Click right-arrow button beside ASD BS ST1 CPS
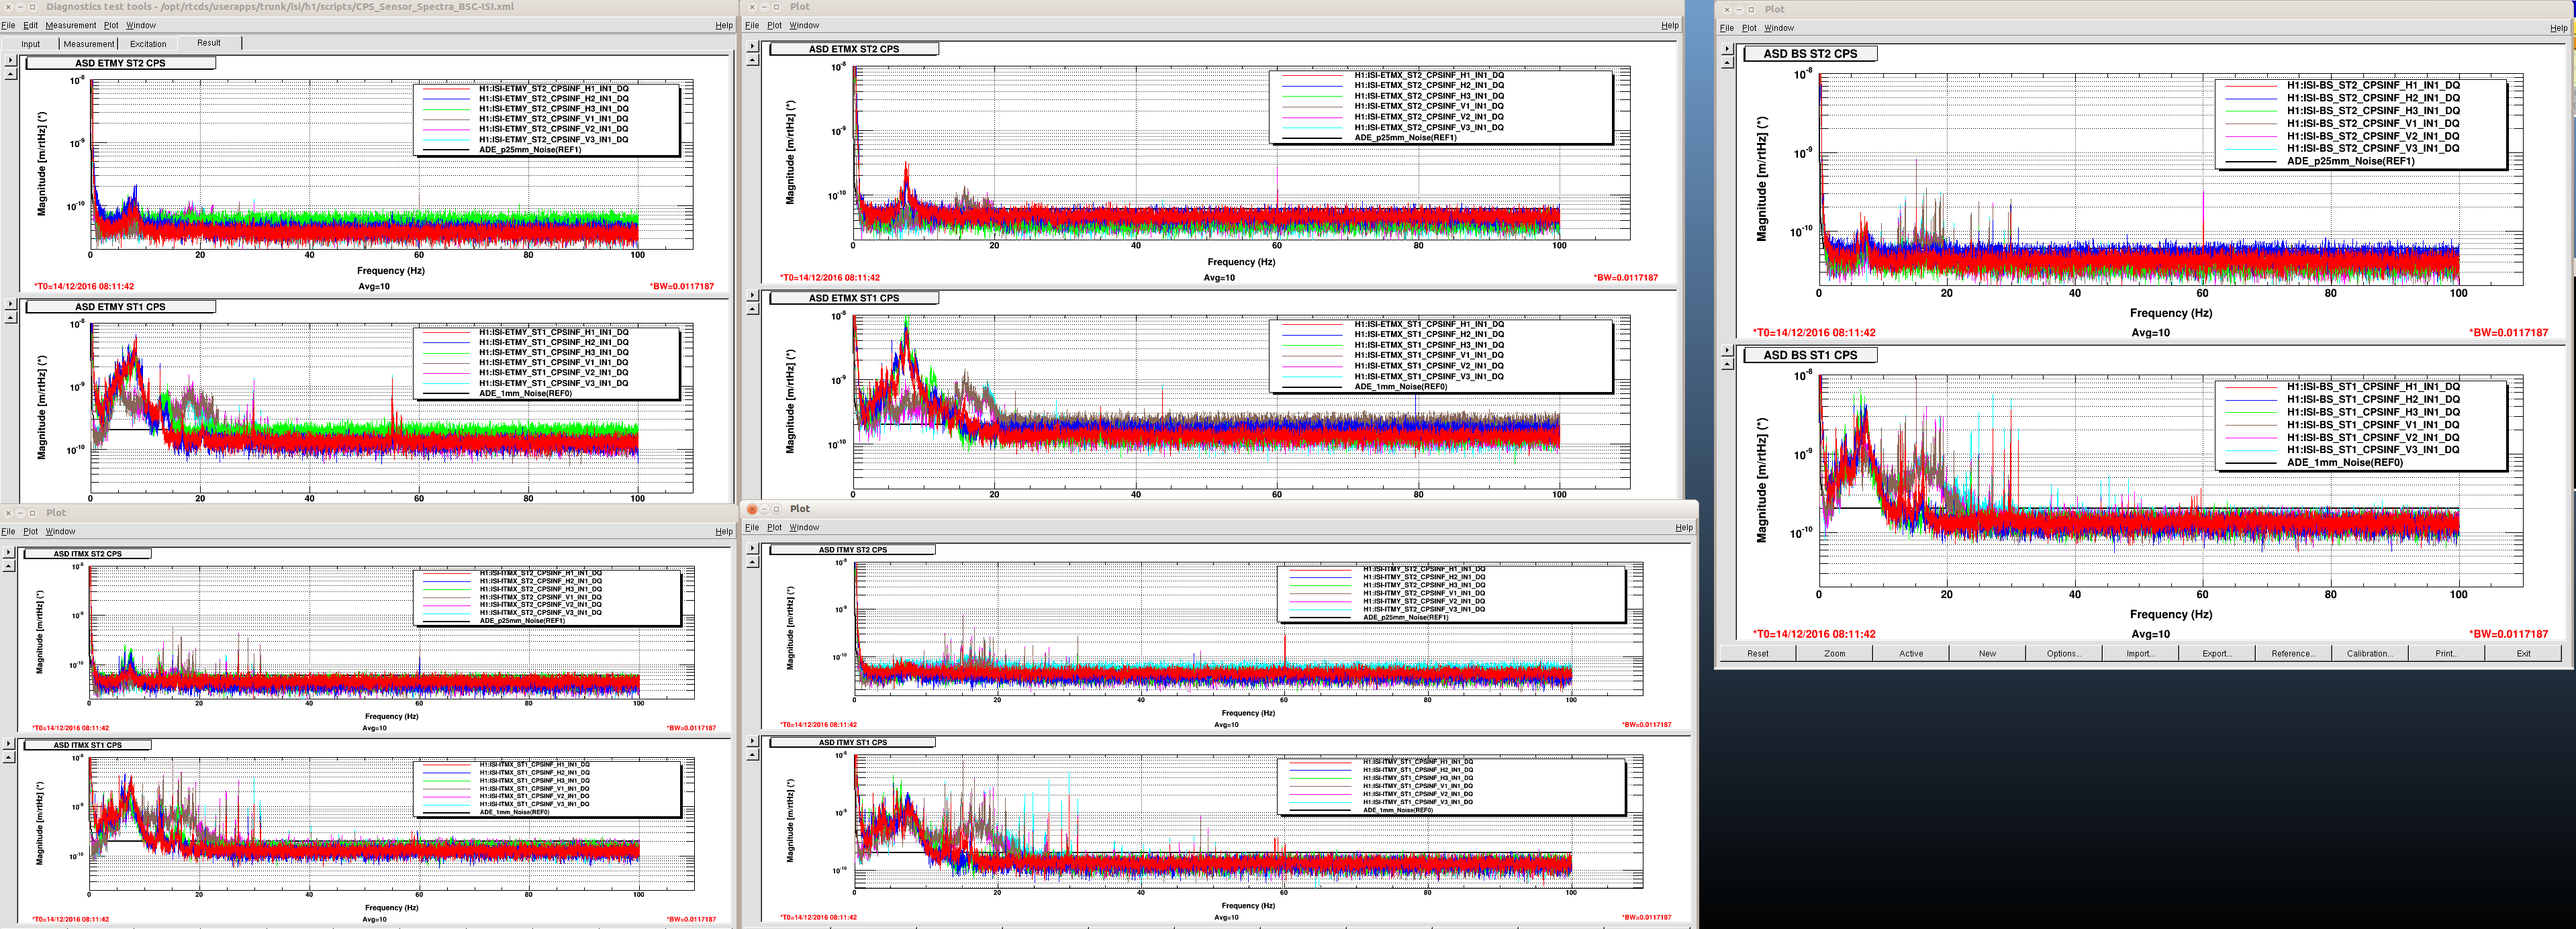 tap(1728, 351)
